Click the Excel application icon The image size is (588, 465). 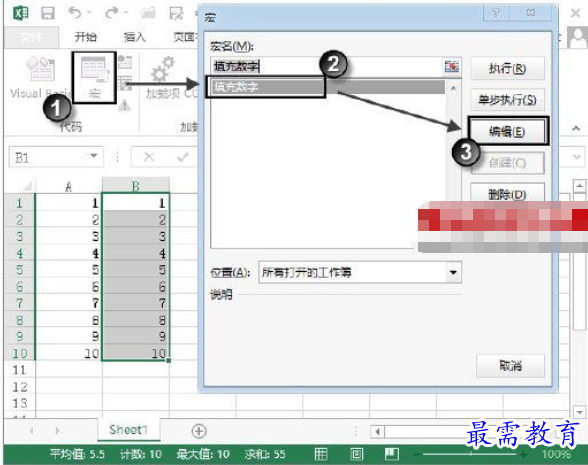click(x=21, y=13)
